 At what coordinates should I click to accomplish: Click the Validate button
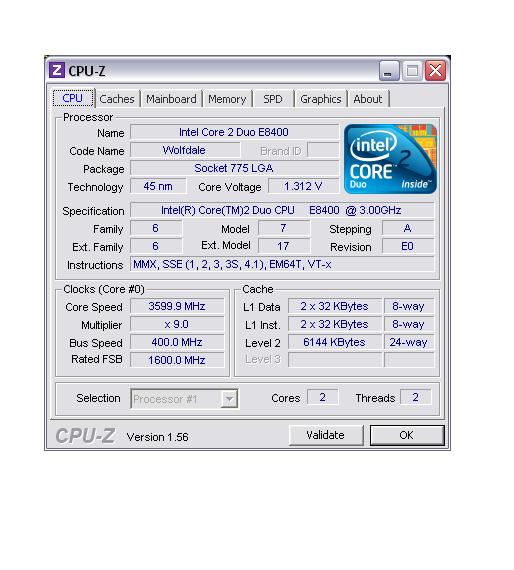[326, 435]
